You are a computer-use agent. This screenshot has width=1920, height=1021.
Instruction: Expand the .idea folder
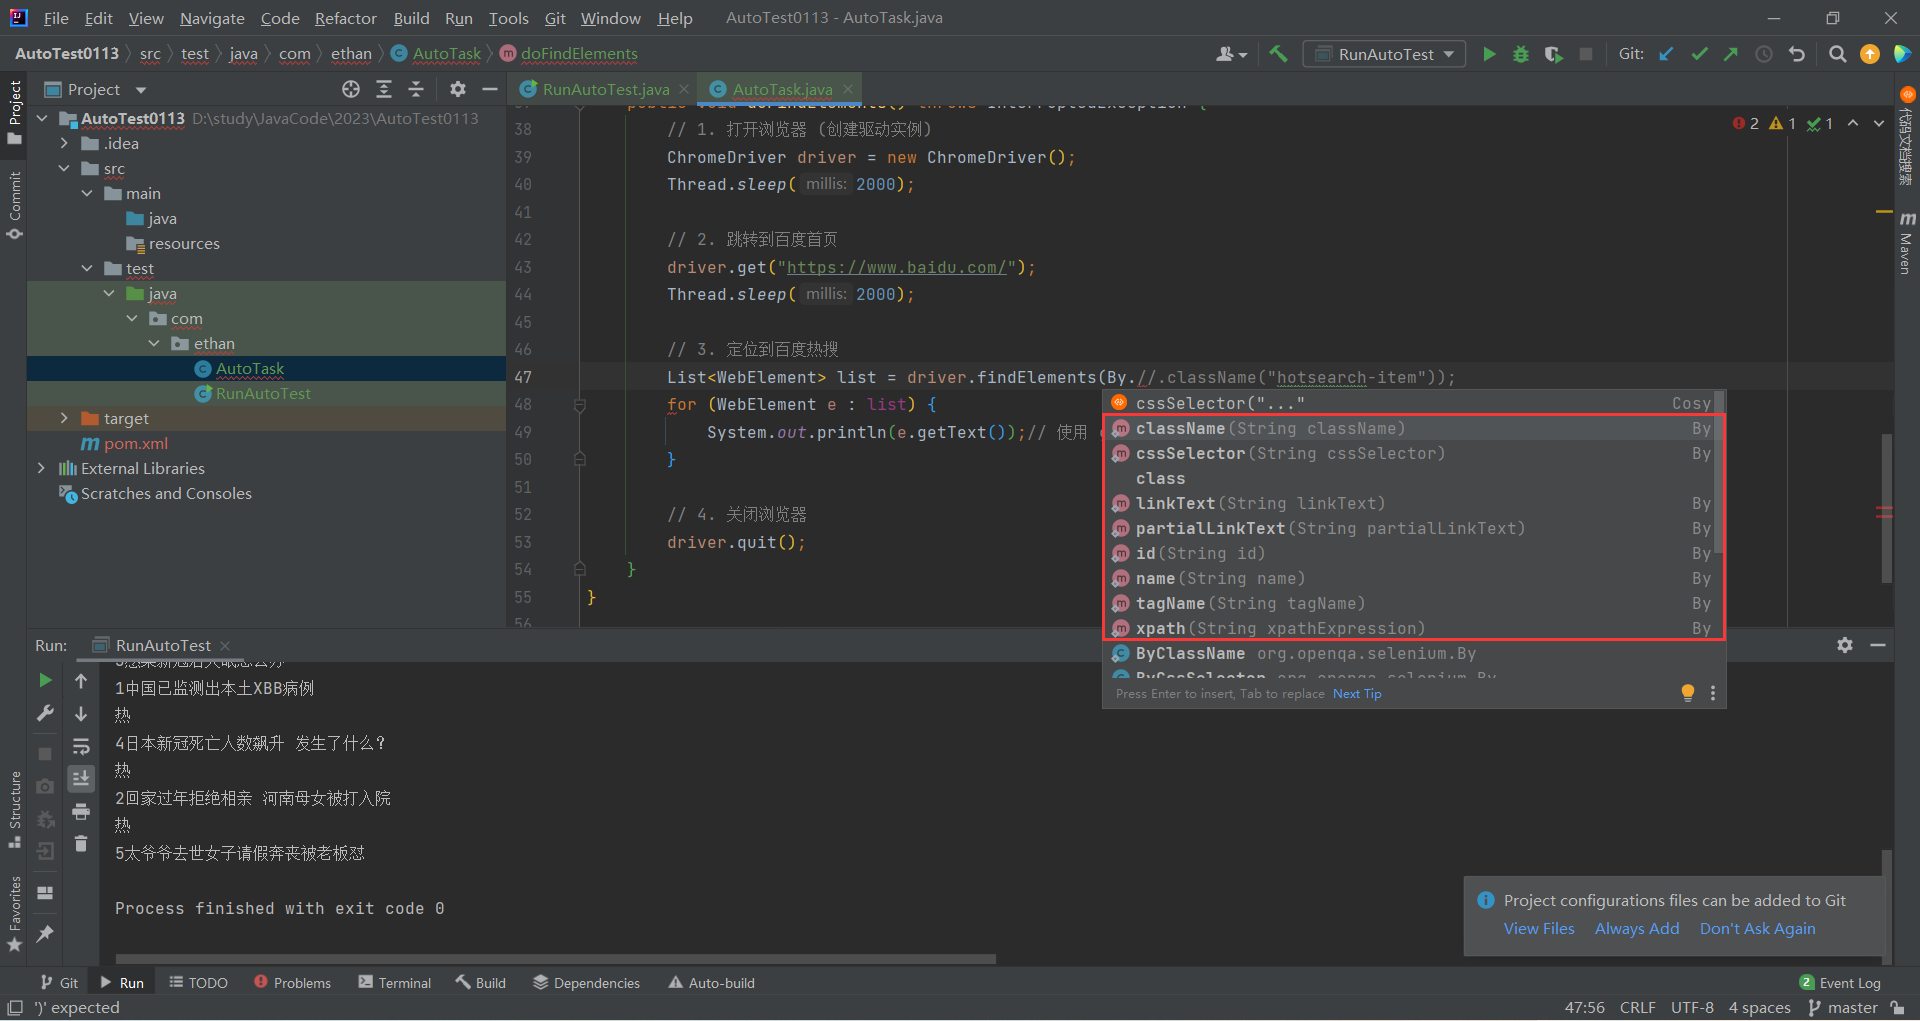tap(64, 143)
